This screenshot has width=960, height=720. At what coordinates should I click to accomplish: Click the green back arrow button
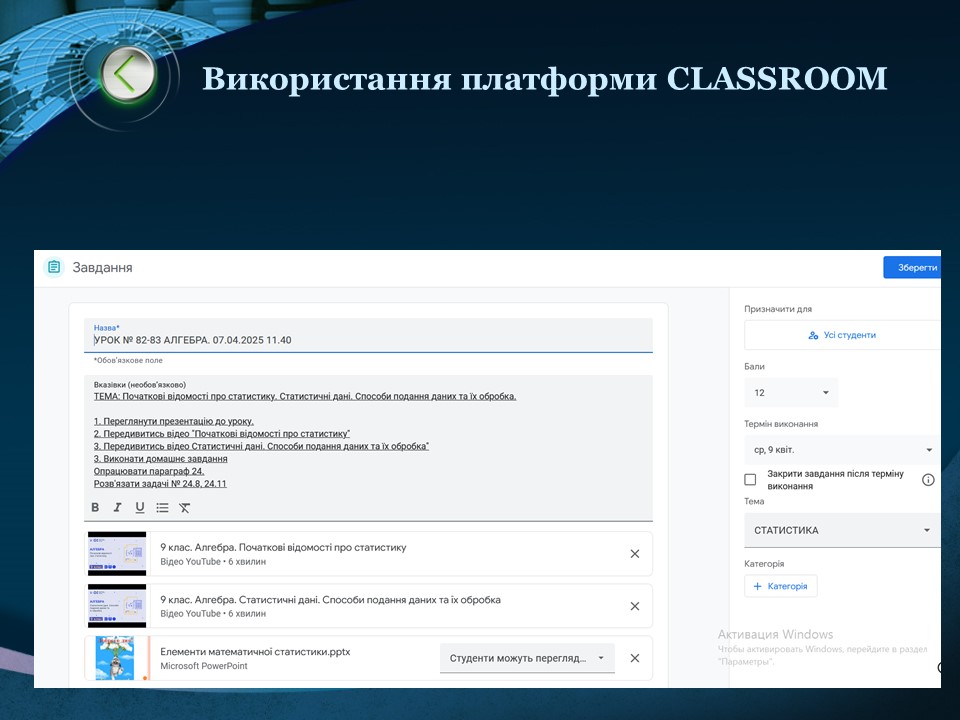(126, 73)
